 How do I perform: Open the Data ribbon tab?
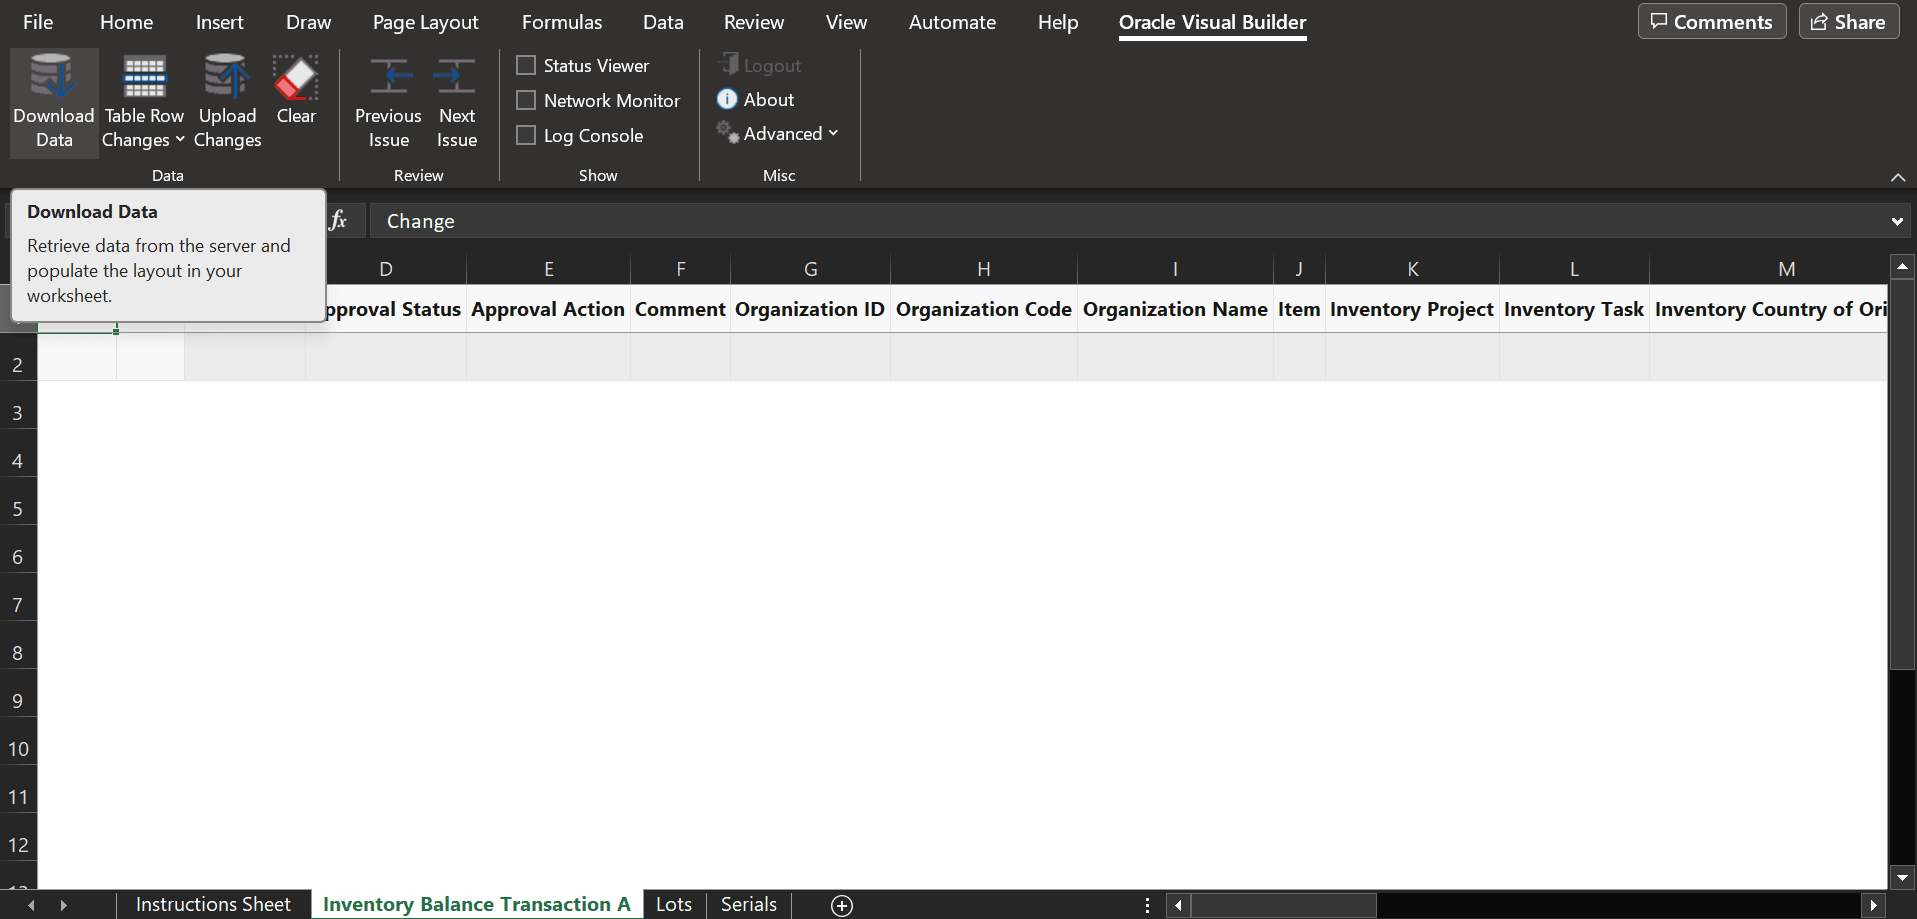663,22
